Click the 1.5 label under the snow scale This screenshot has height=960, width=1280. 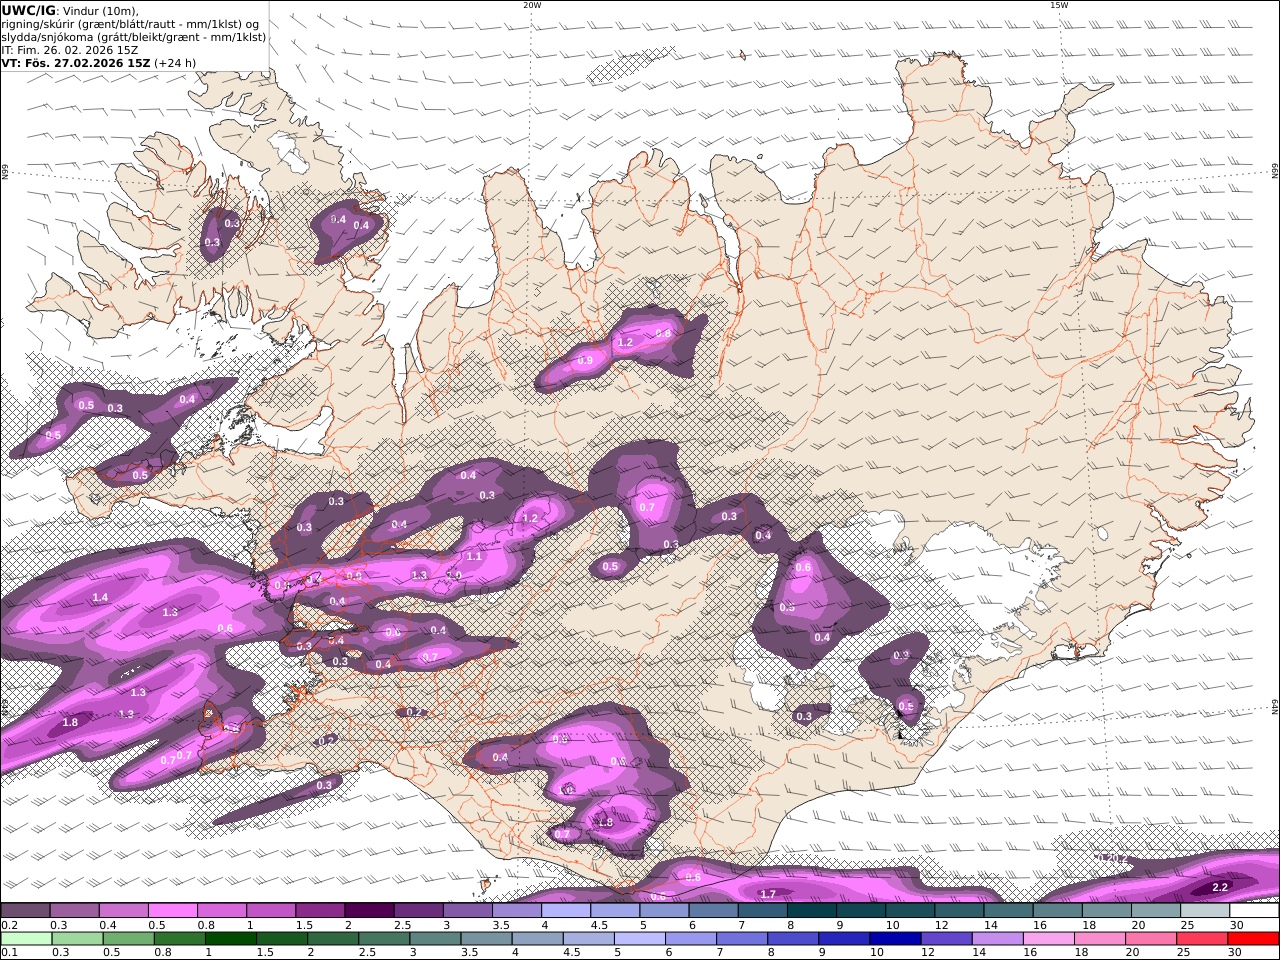point(304,925)
